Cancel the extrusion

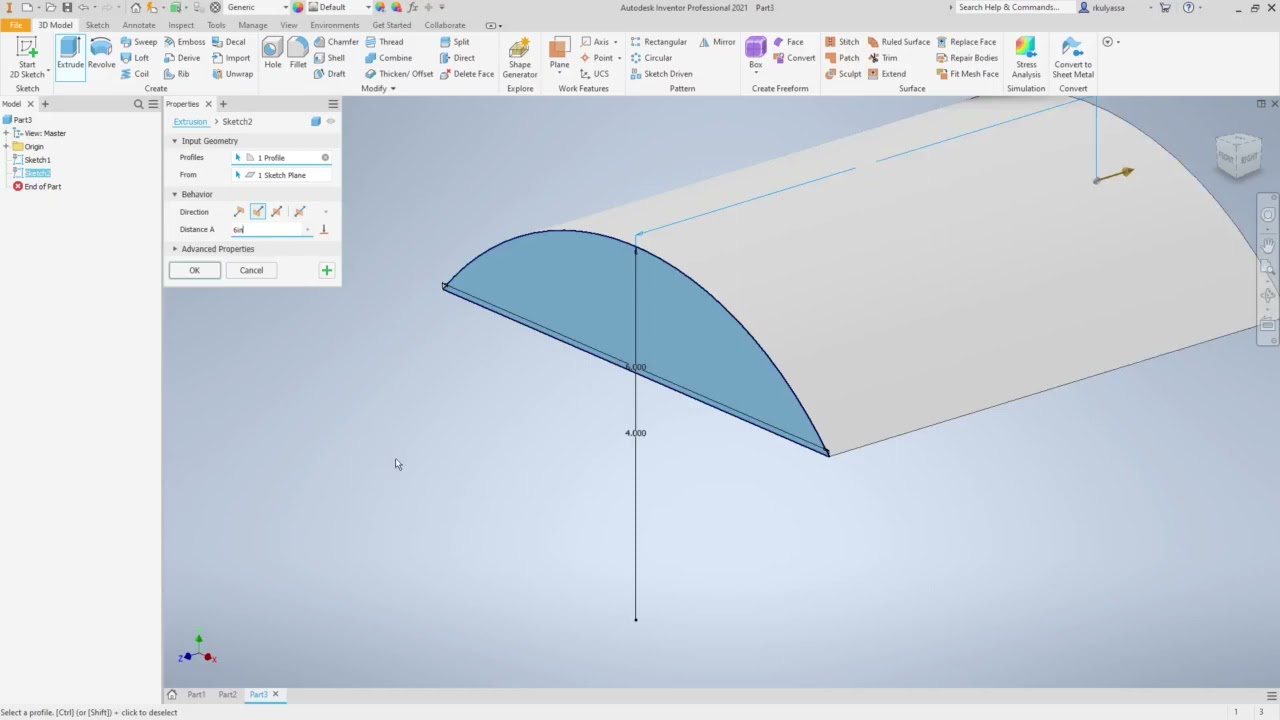tap(251, 270)
